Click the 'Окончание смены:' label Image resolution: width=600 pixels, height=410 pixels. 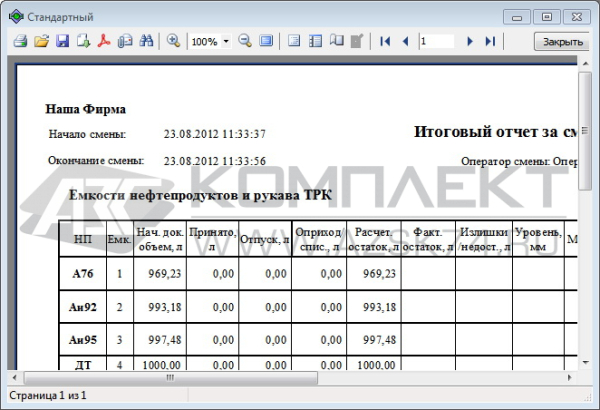click(x=96, y=160)
